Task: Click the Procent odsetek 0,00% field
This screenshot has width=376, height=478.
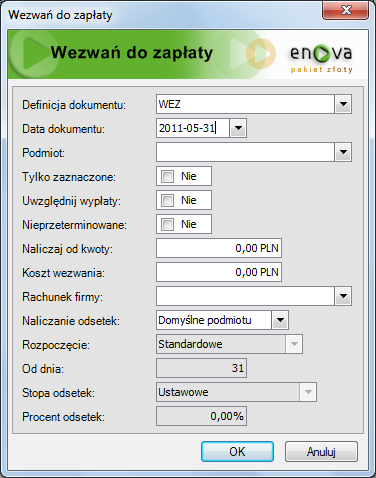Action: point(201,416)
